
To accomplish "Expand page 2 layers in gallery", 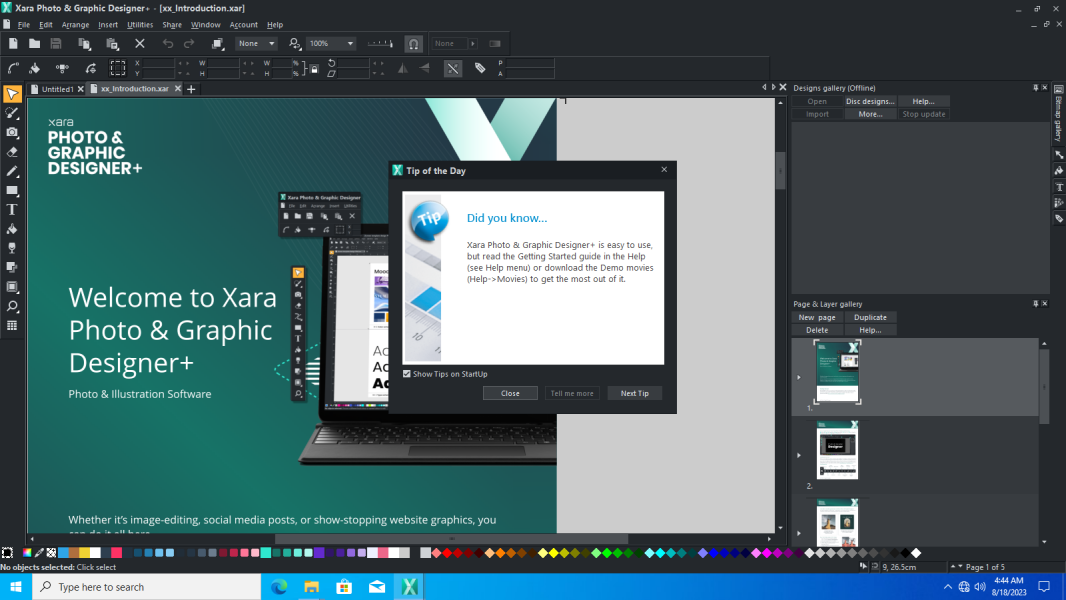I will (799, 455).
